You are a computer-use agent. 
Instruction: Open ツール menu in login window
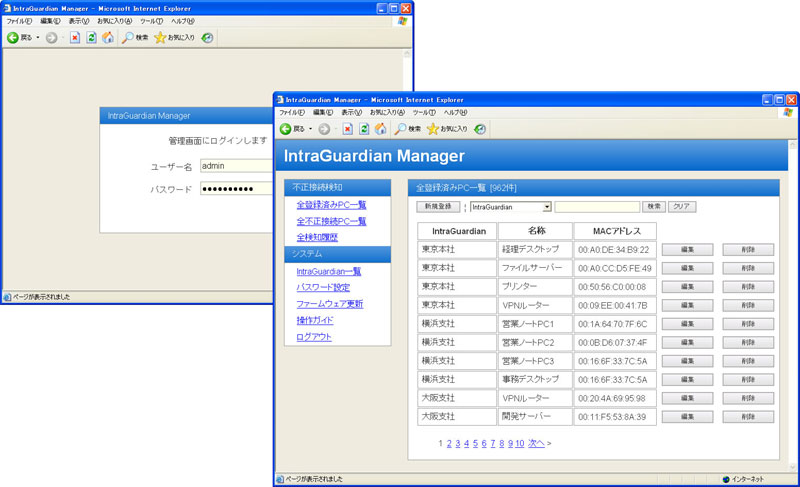[152, 21]
